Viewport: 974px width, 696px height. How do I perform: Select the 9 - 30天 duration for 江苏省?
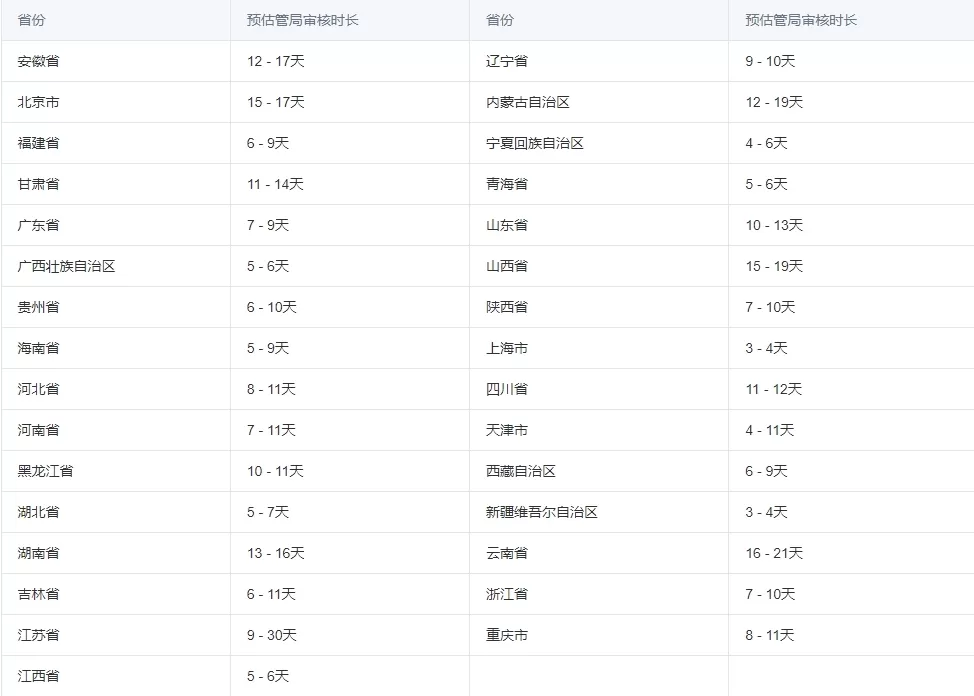(x=272, y=635)
